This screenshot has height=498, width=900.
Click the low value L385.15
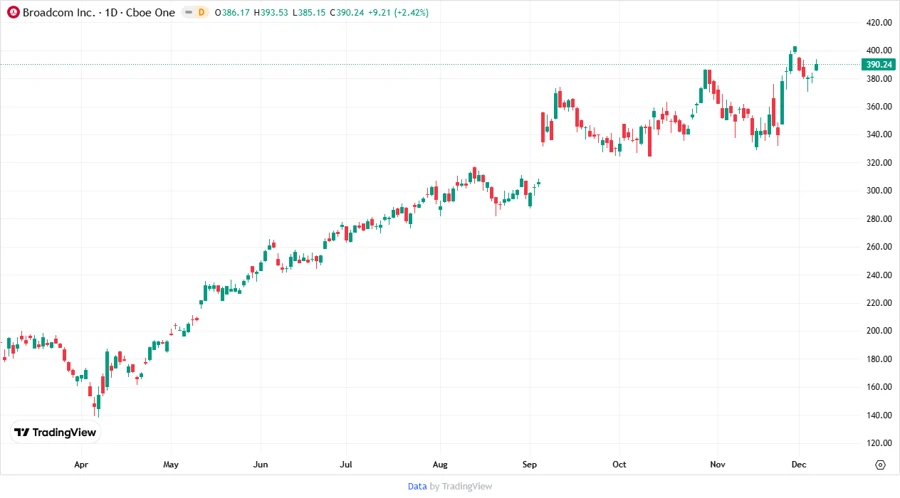coord(309,12)
